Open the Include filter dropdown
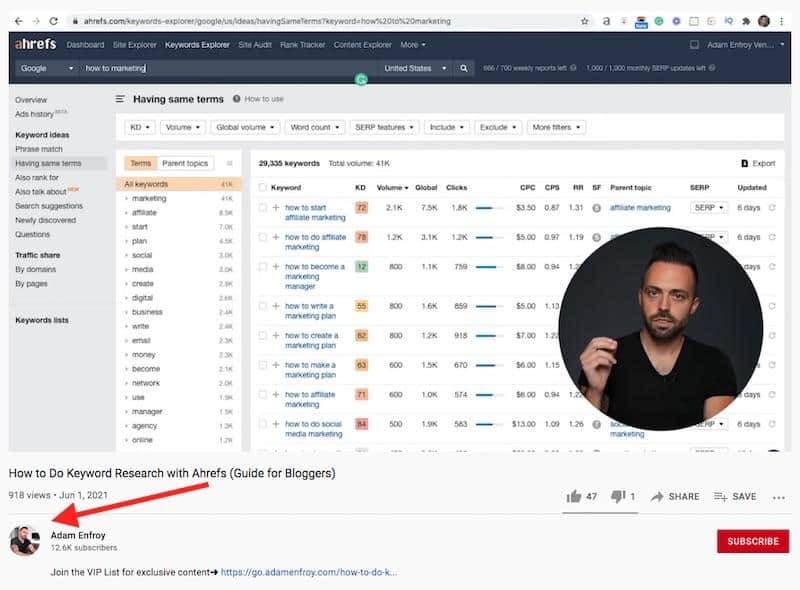The image size is (800, 590). coord(446,127)
